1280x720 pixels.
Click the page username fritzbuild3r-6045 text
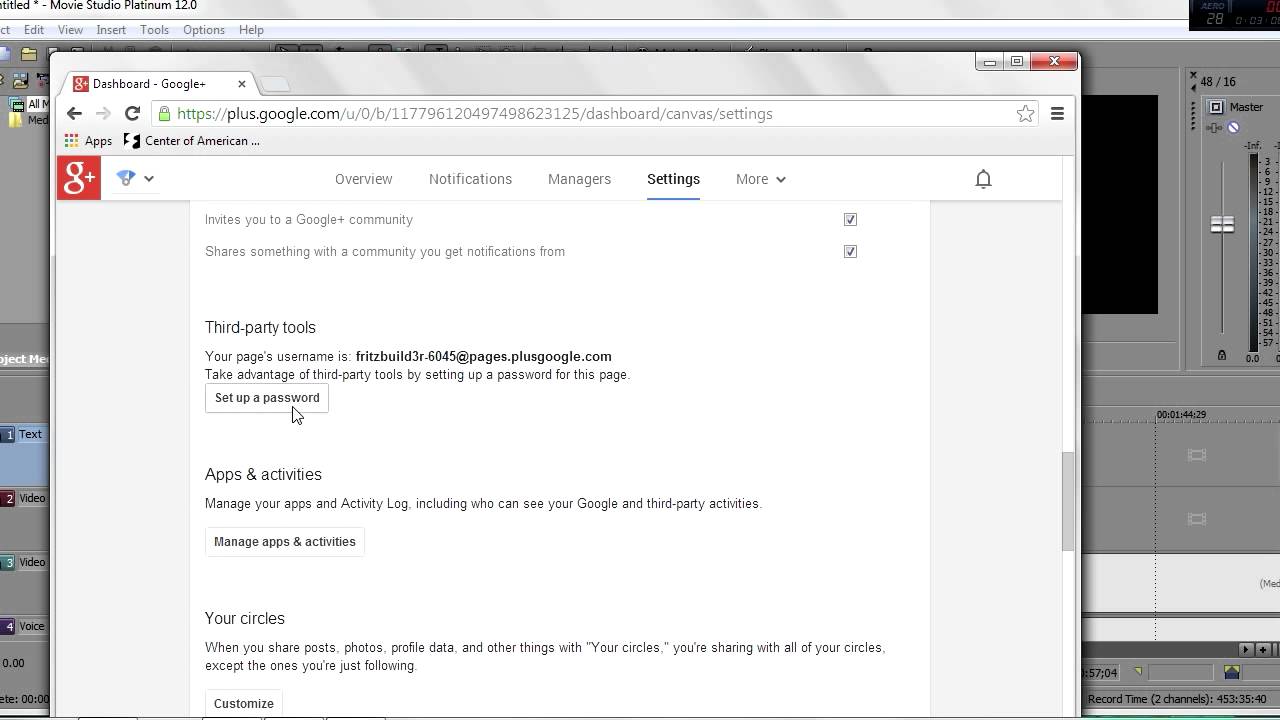[483, 356]
